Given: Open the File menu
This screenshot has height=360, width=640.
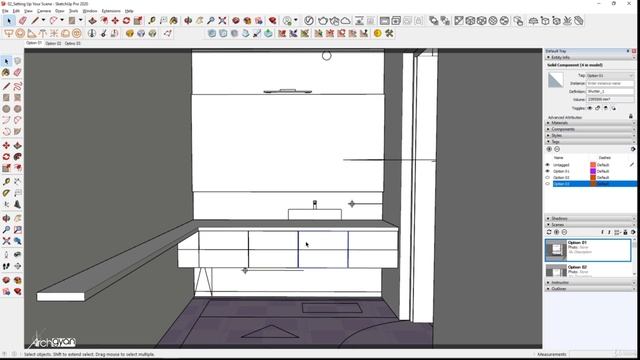Looking at the screenshot, I should [5, 11].
